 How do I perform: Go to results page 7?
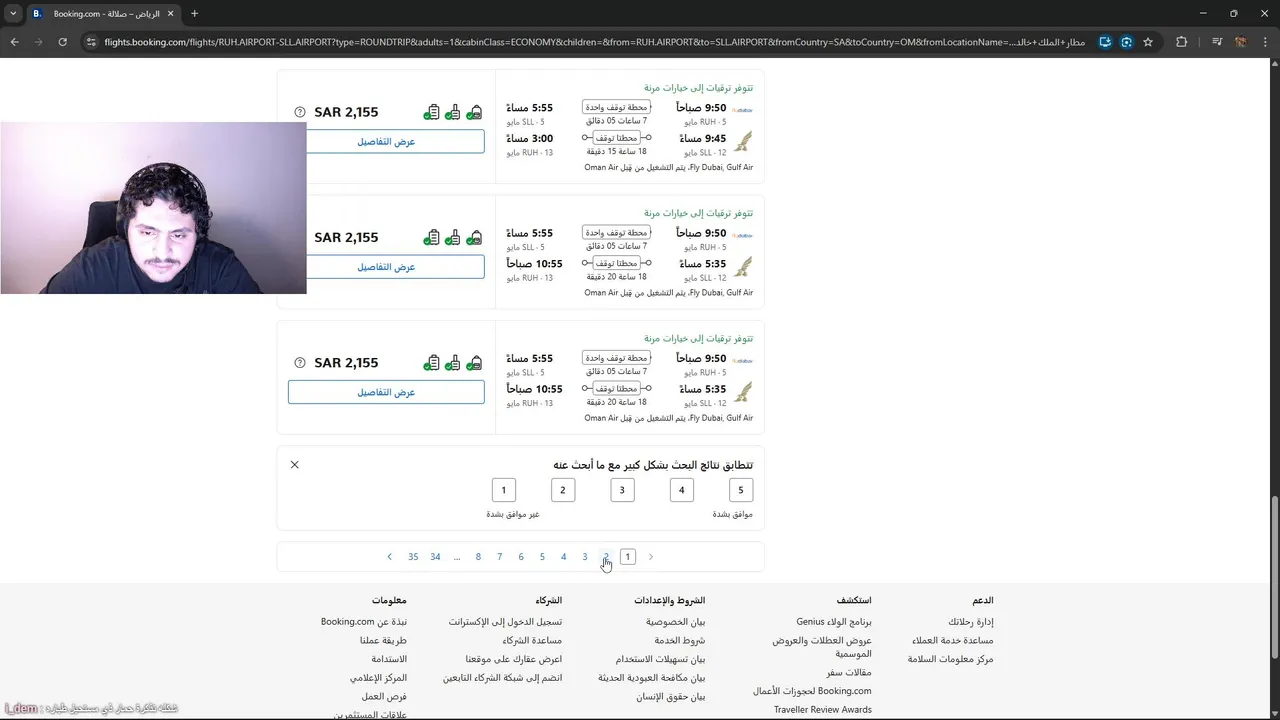point(499,557)
